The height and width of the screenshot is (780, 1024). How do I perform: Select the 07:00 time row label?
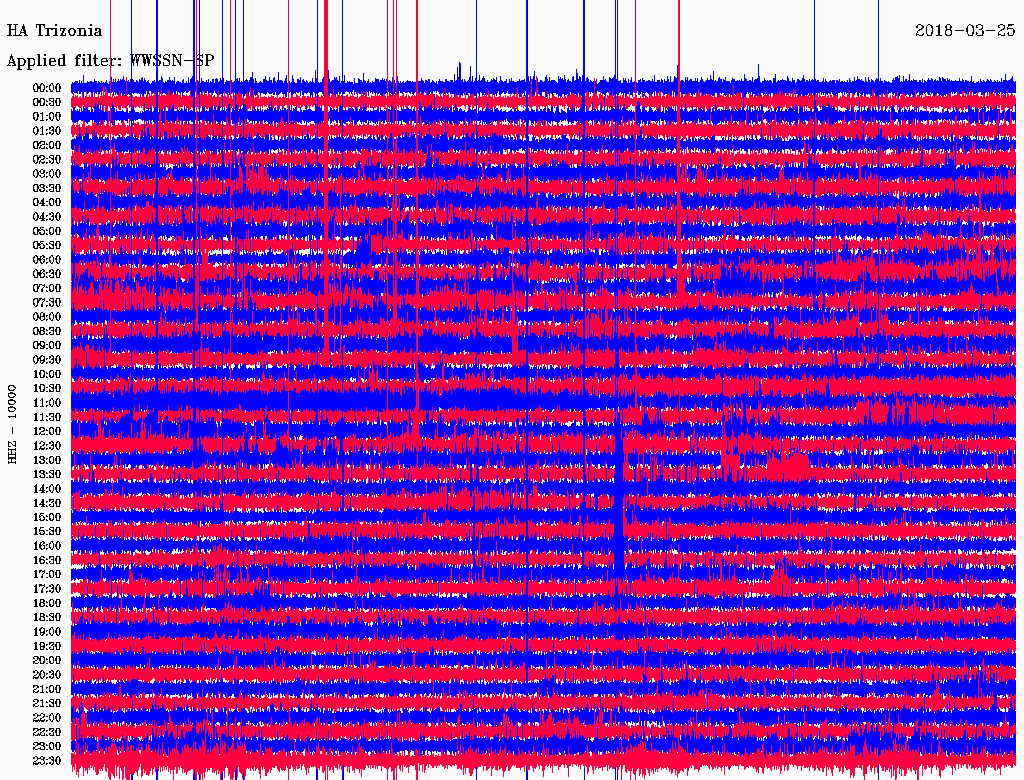pos(47,288)
